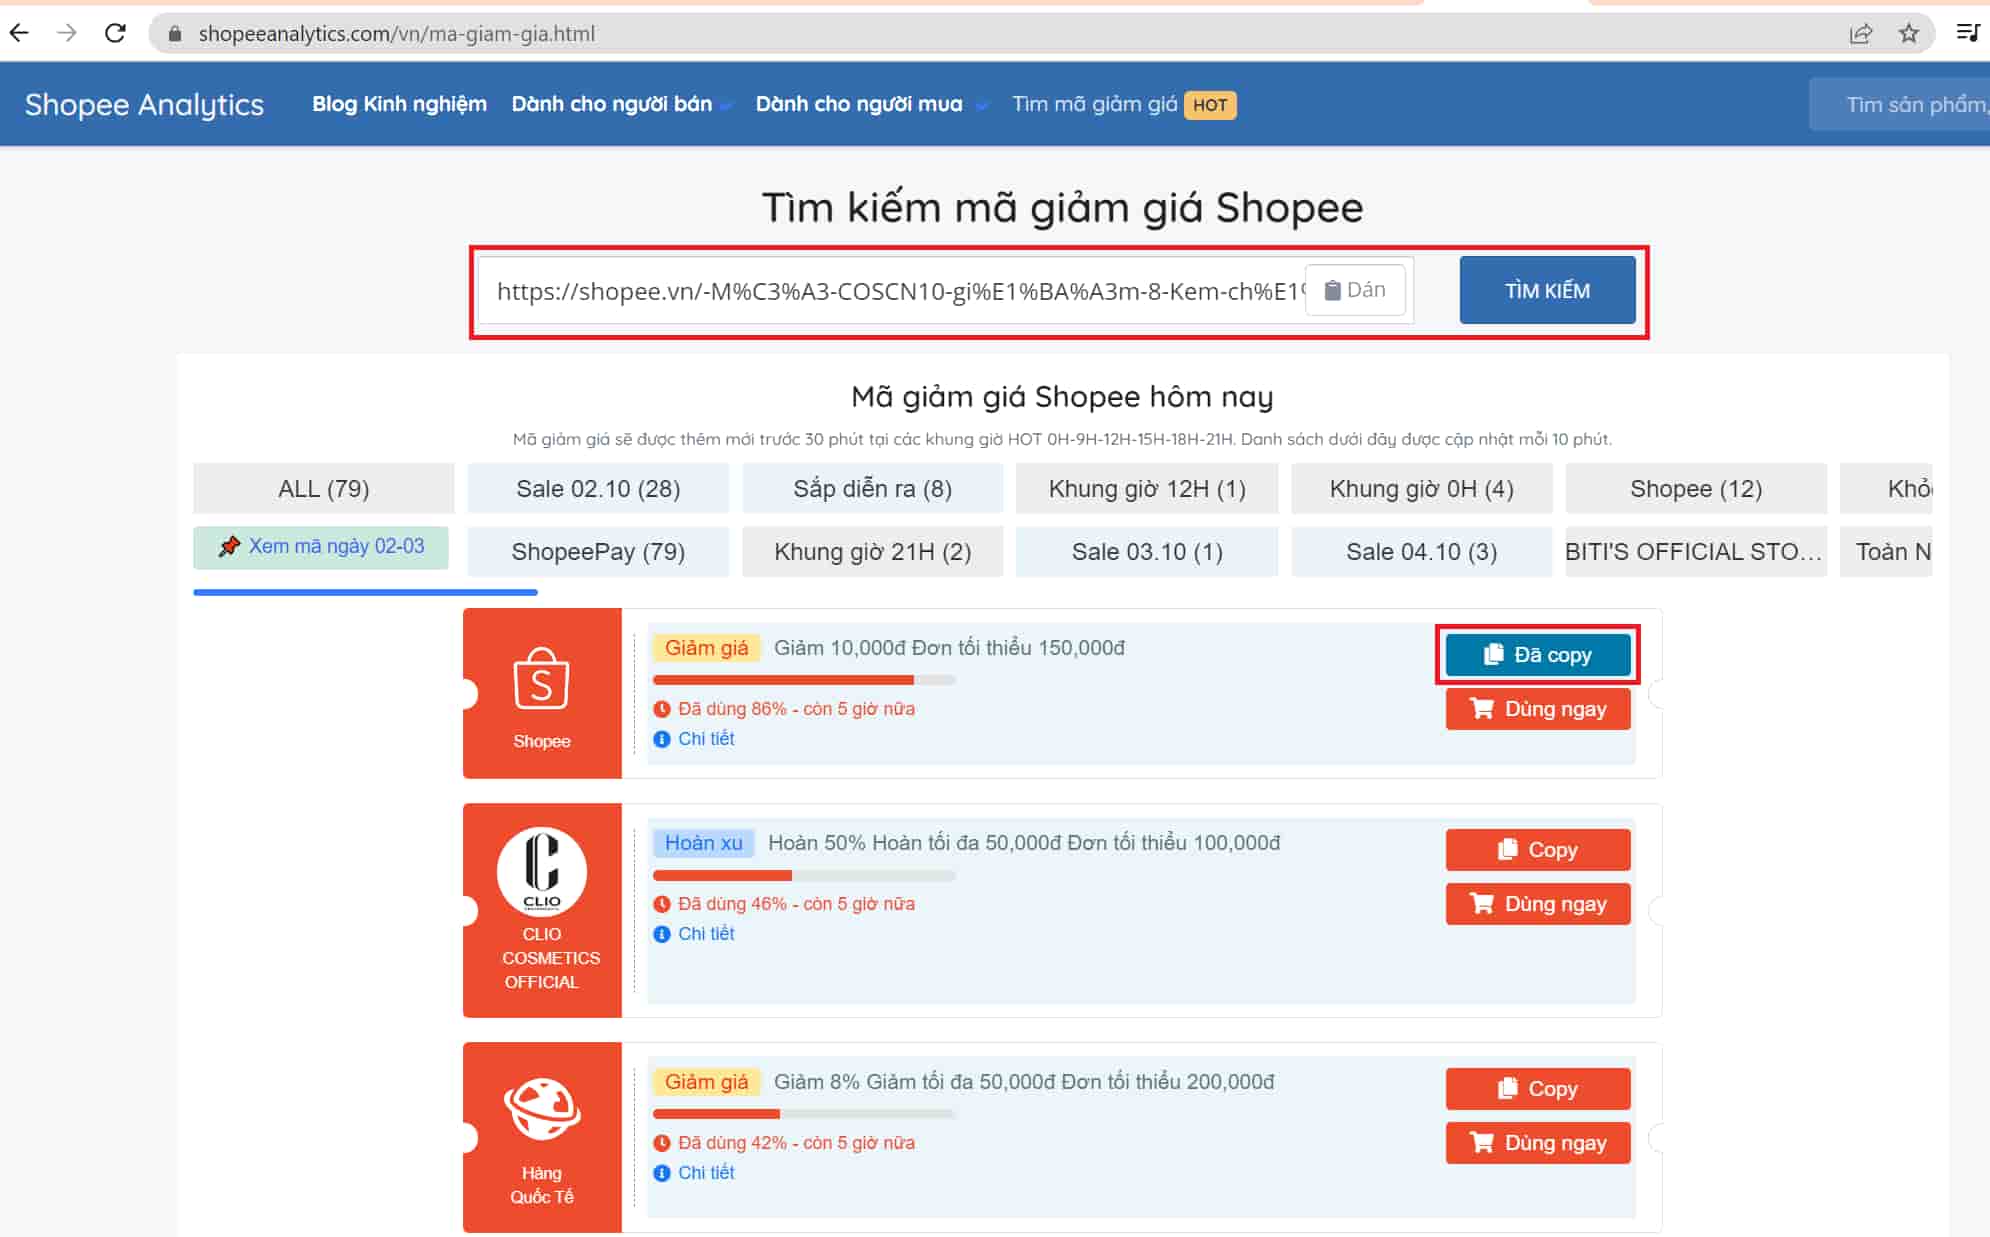
Task: Click 'Dùng ngay' for Hàng Quốc Tế voucher
Action: click(1537, 1143)
